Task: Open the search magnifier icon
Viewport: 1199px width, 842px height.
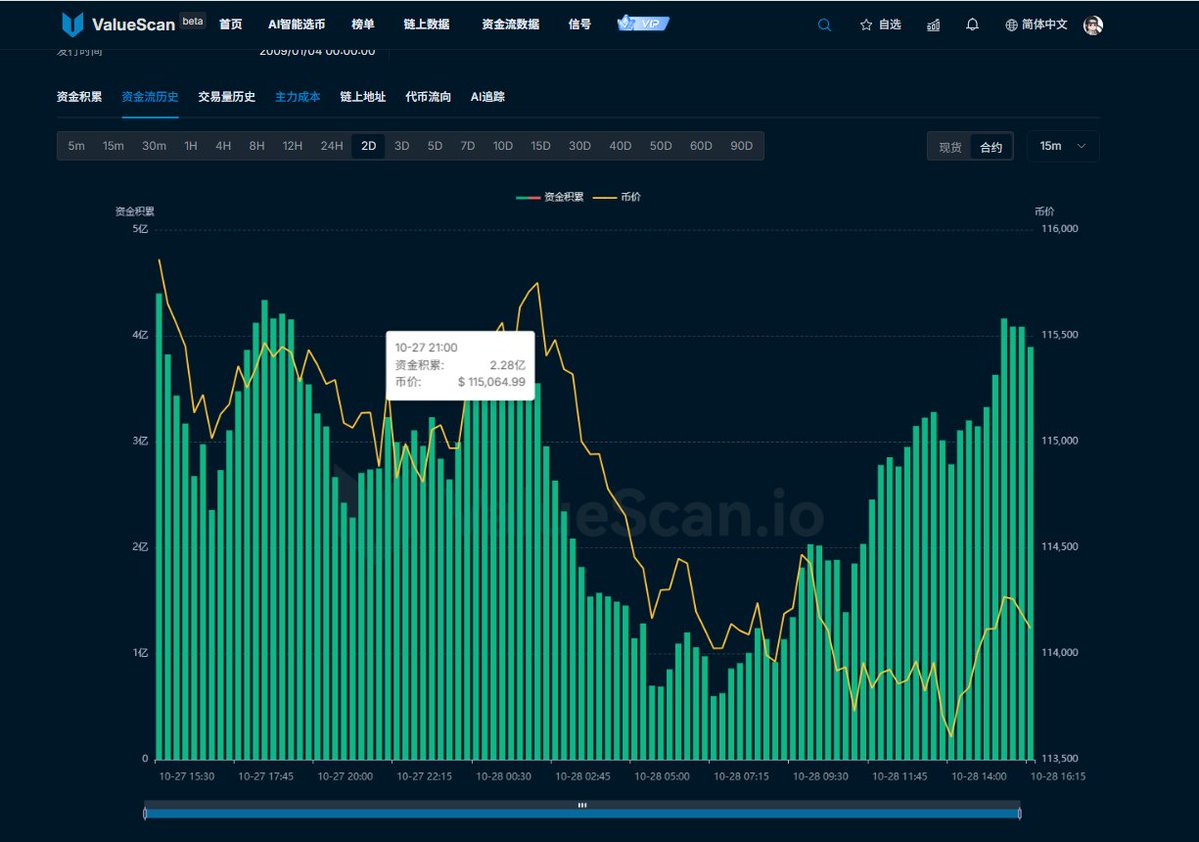Action: [x=824, y=25]
